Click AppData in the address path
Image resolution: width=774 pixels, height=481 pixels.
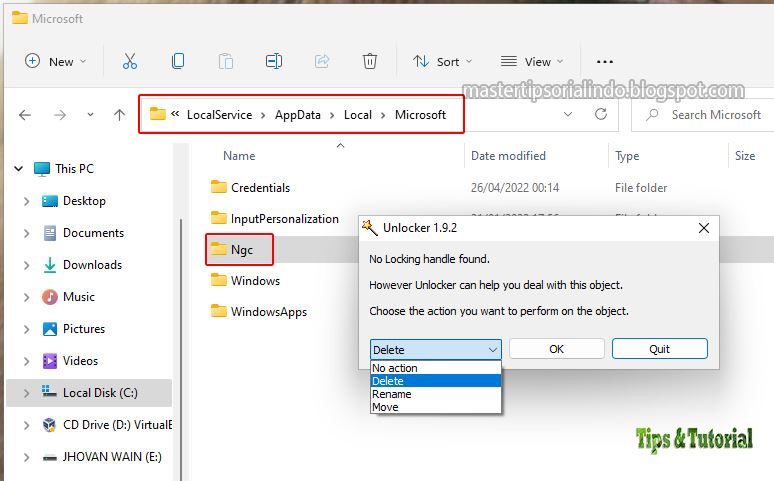tap(298, 115)
